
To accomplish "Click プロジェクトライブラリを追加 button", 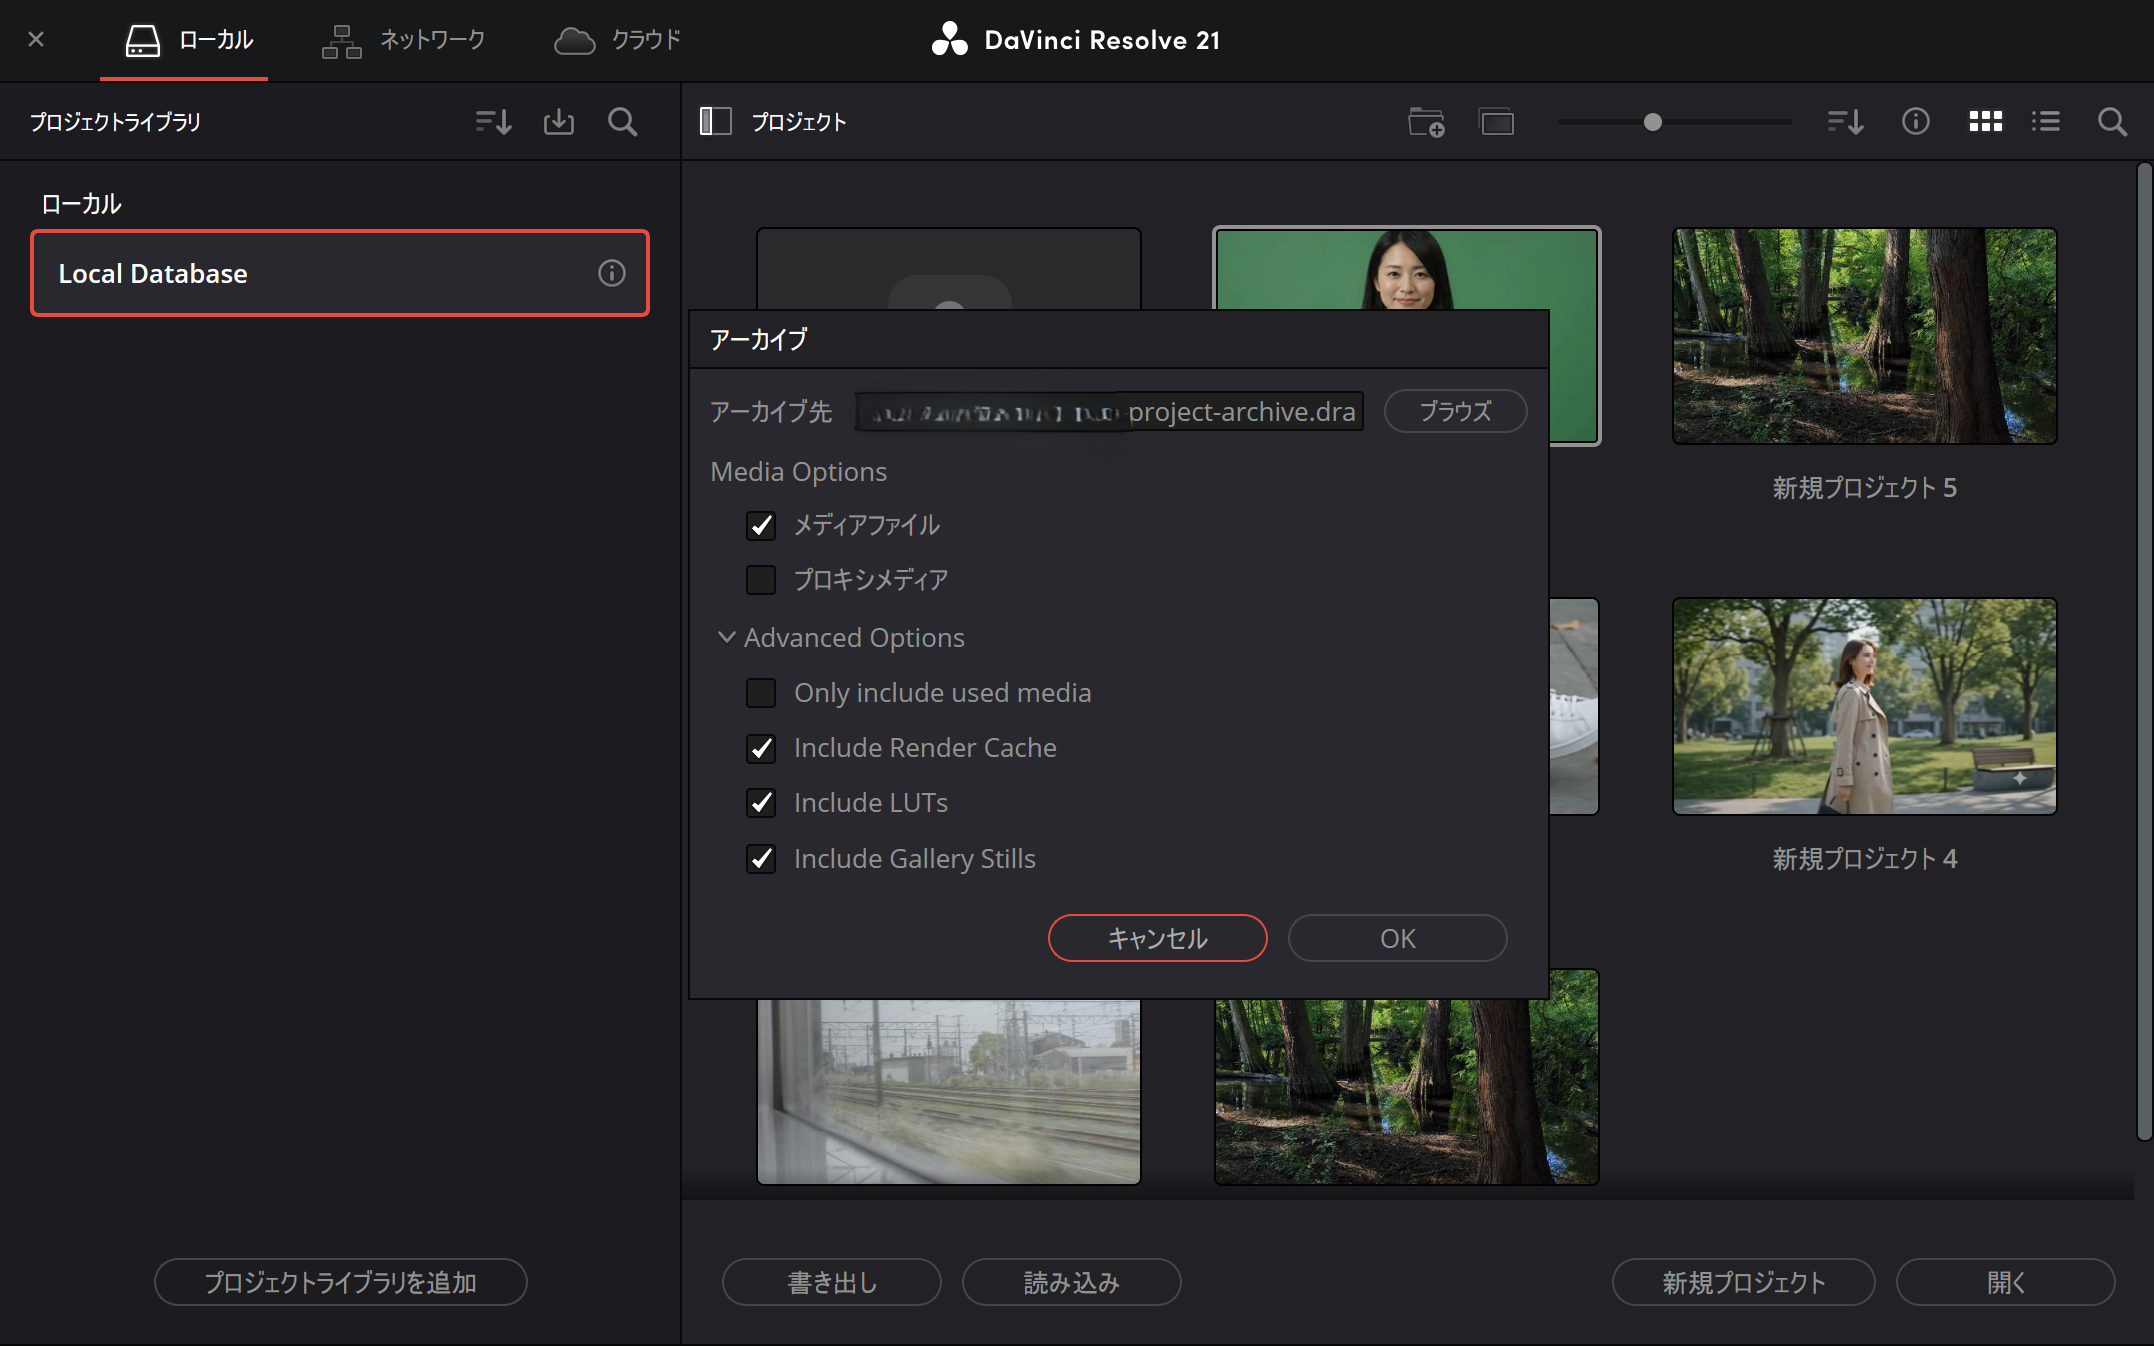I will point(340,1282).
